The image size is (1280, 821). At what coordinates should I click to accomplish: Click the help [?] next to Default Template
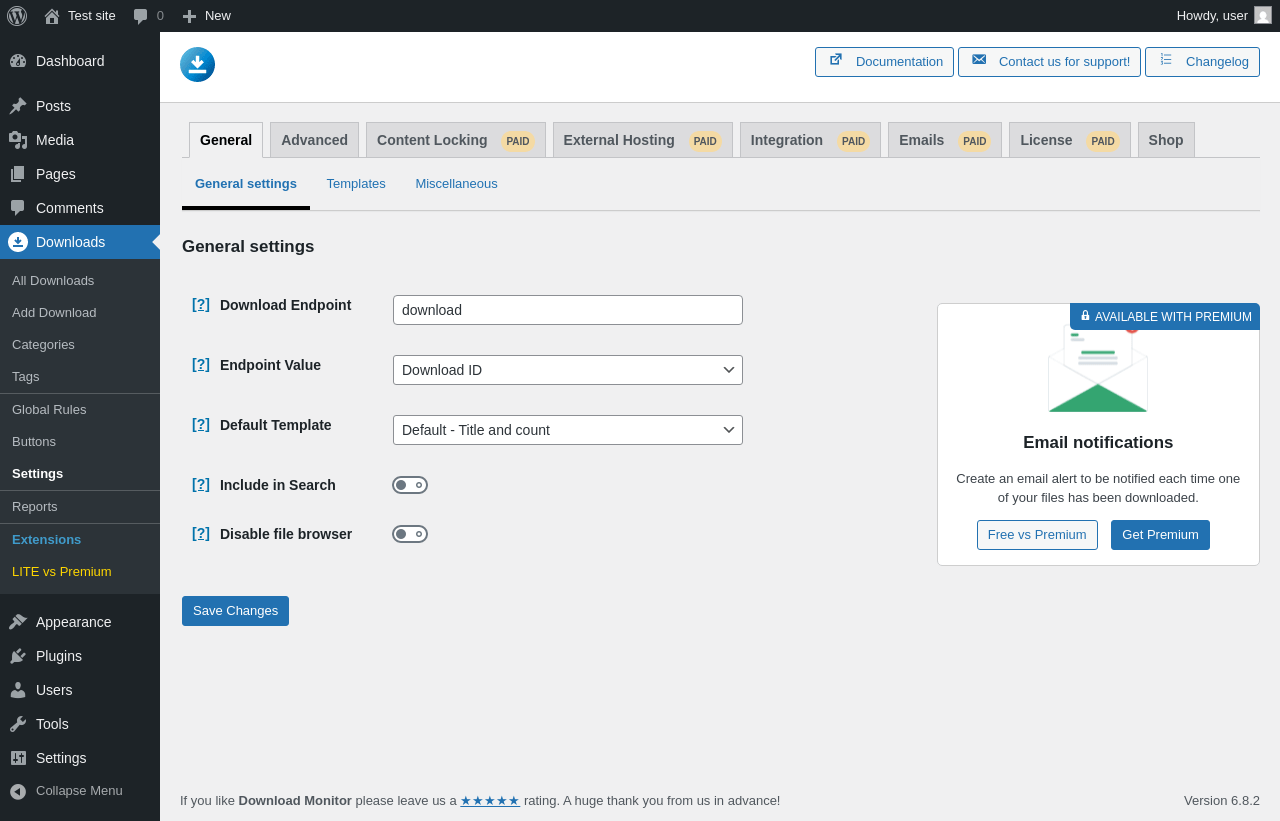201,424
